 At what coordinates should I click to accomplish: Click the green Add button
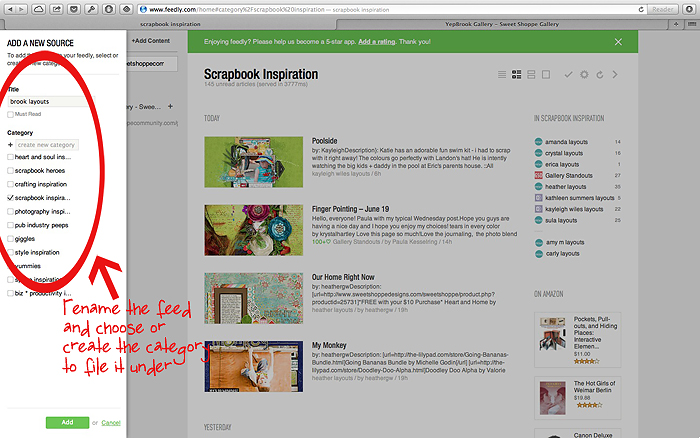pos(67,422)
